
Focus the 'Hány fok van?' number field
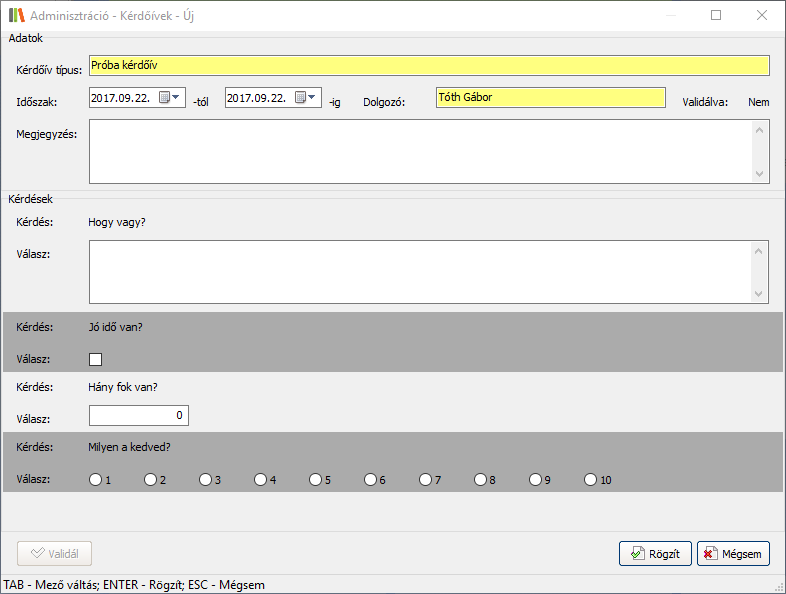[x=138, y=415]
